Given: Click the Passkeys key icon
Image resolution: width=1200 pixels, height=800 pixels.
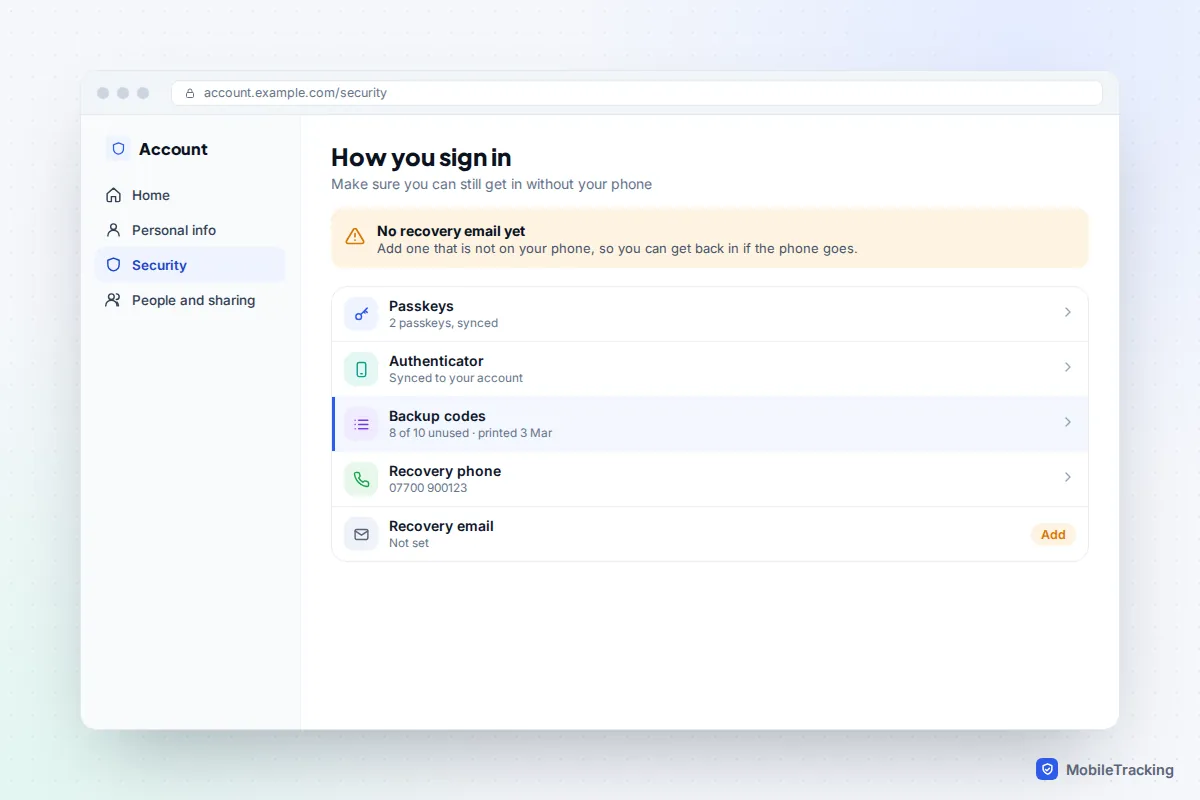Looking at the screenshot, I should (x=361, y=314).
